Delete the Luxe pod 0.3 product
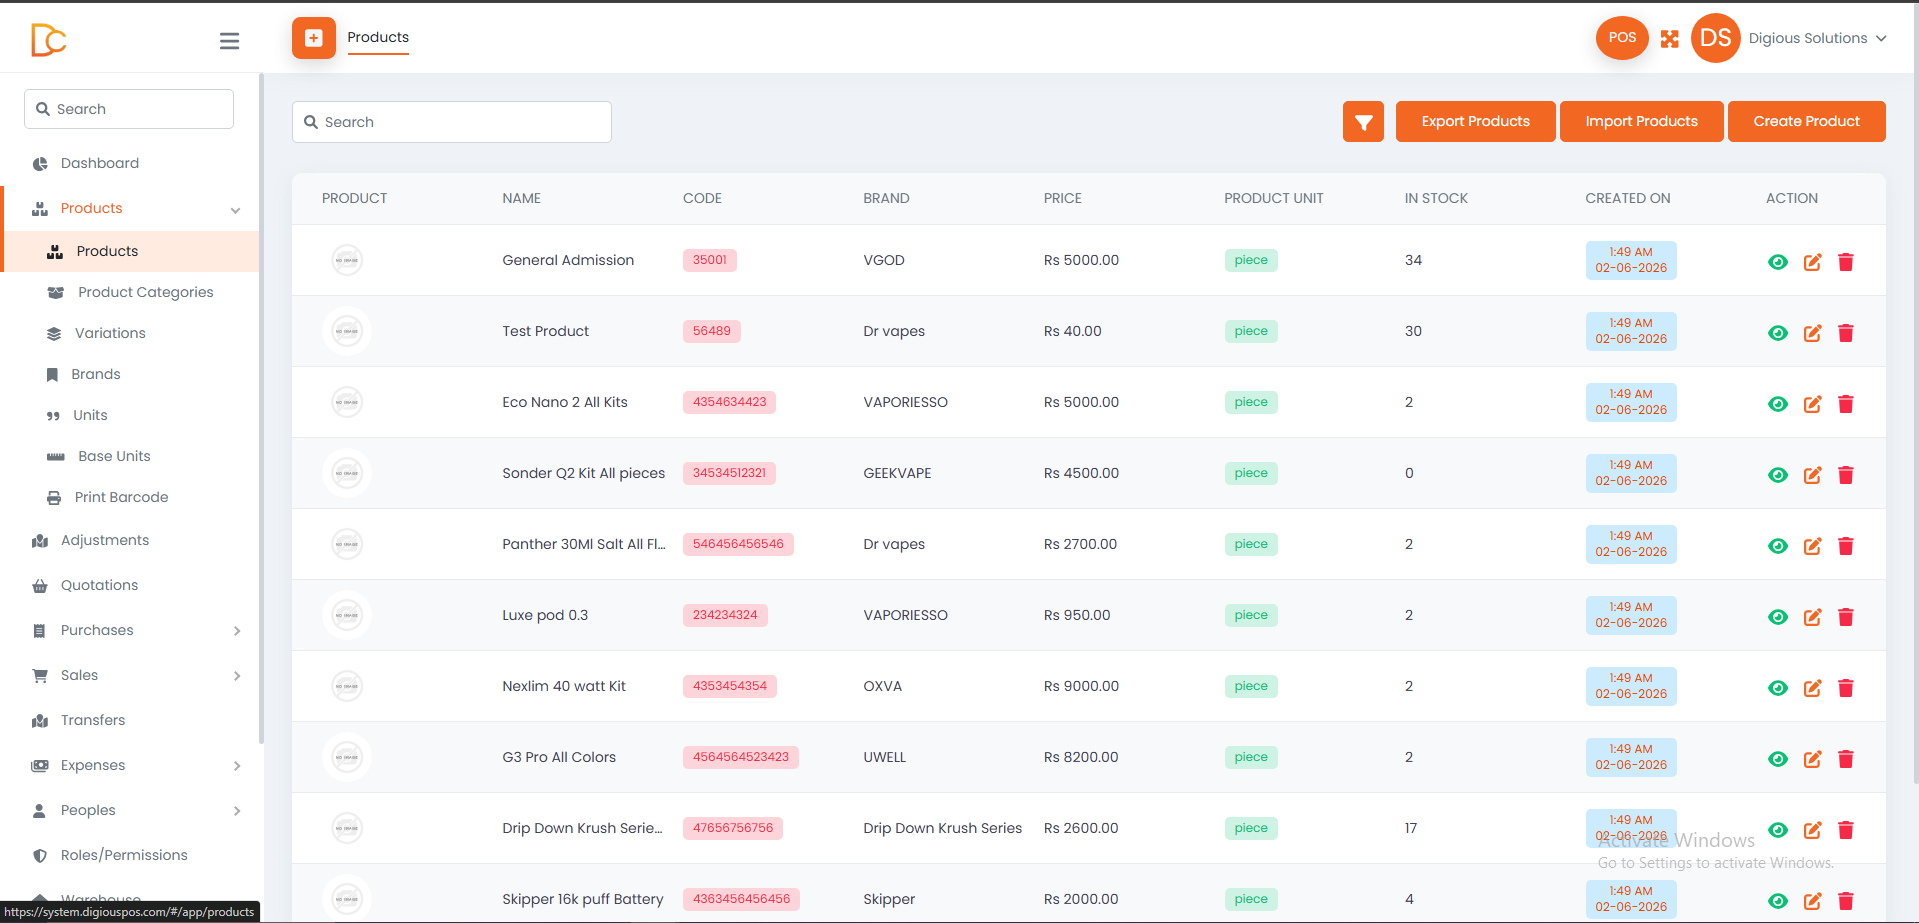 pos(1846,617)
